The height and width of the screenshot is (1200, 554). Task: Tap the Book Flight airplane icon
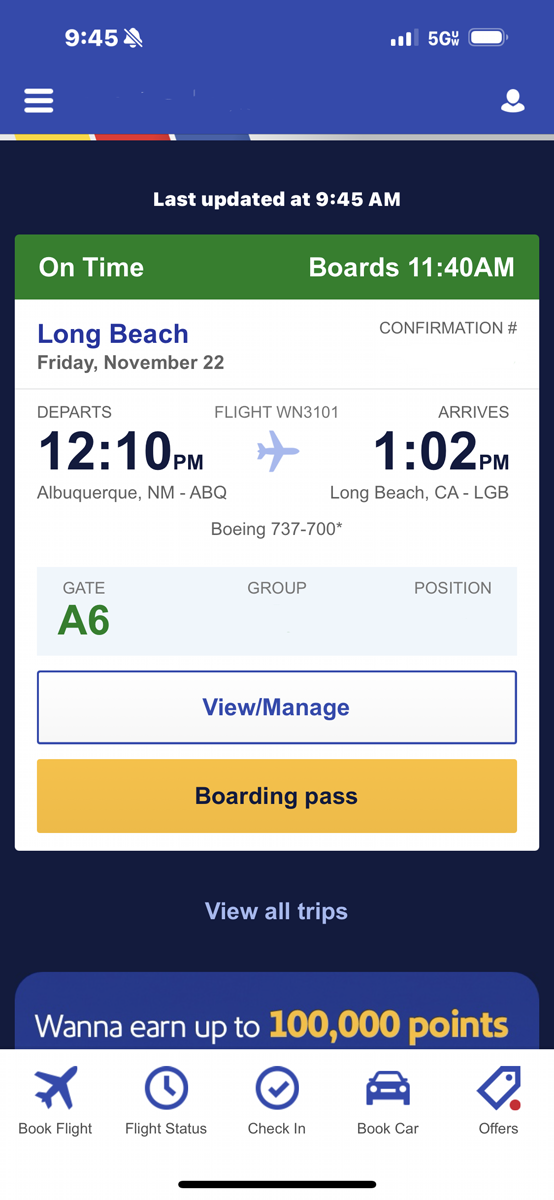coord(55,1088)
